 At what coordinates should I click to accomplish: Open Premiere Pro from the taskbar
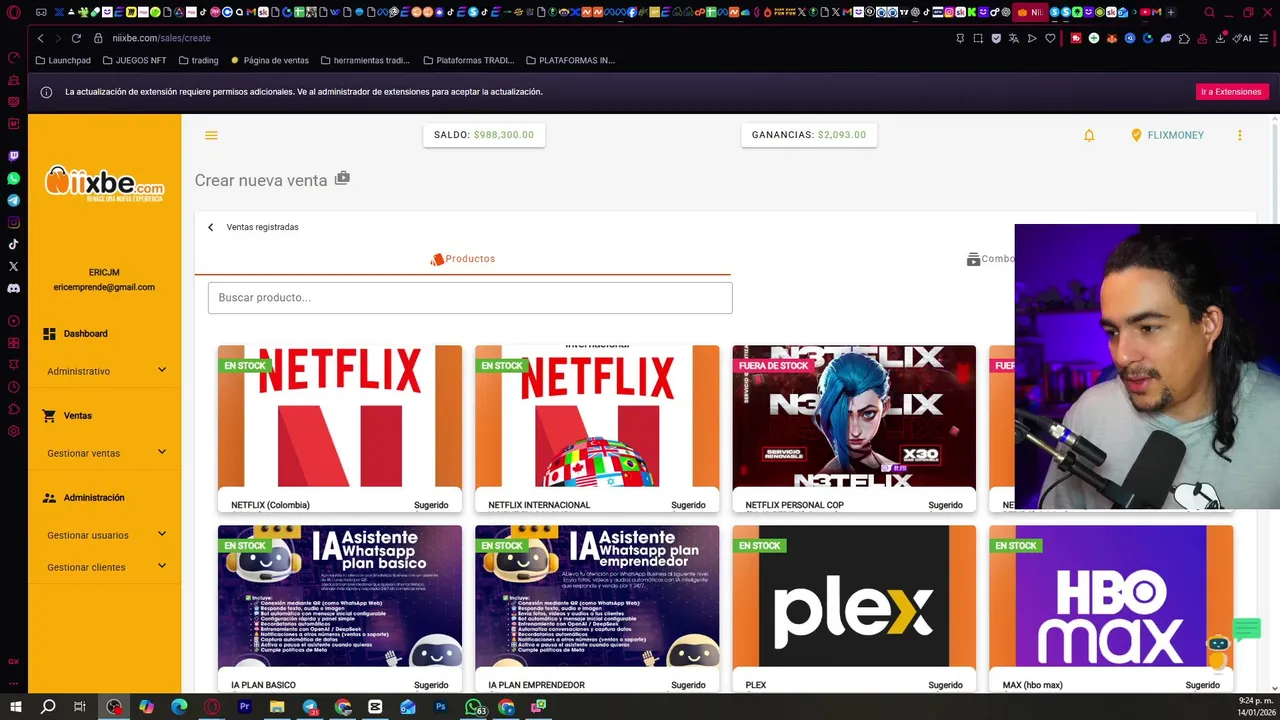(x=244, y=707)
